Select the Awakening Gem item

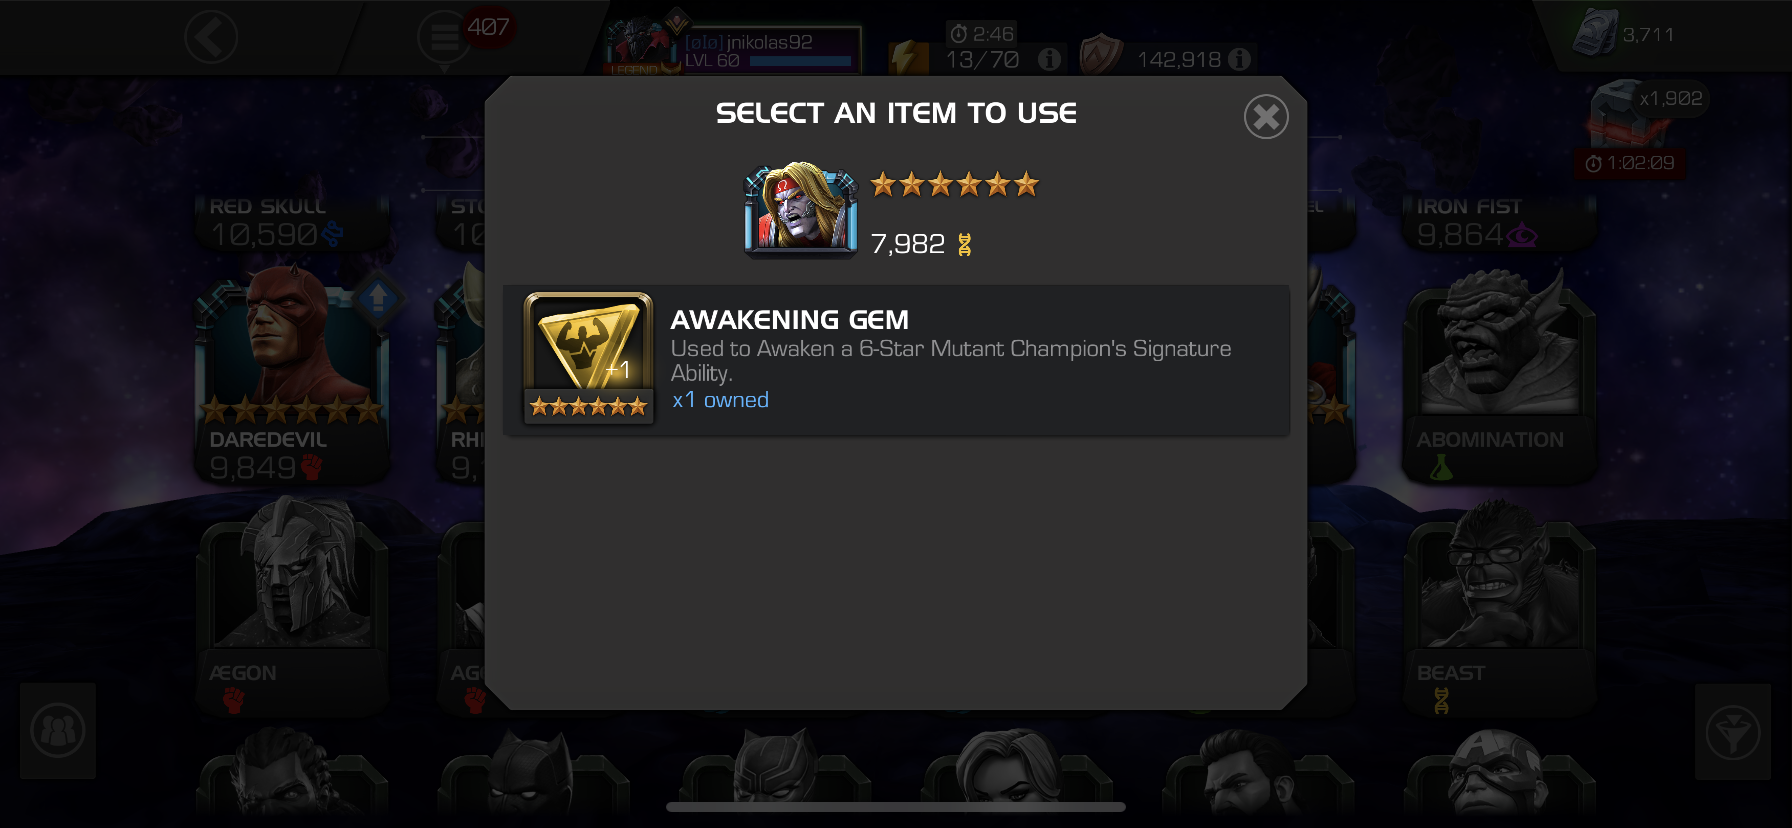pos(896,360)
